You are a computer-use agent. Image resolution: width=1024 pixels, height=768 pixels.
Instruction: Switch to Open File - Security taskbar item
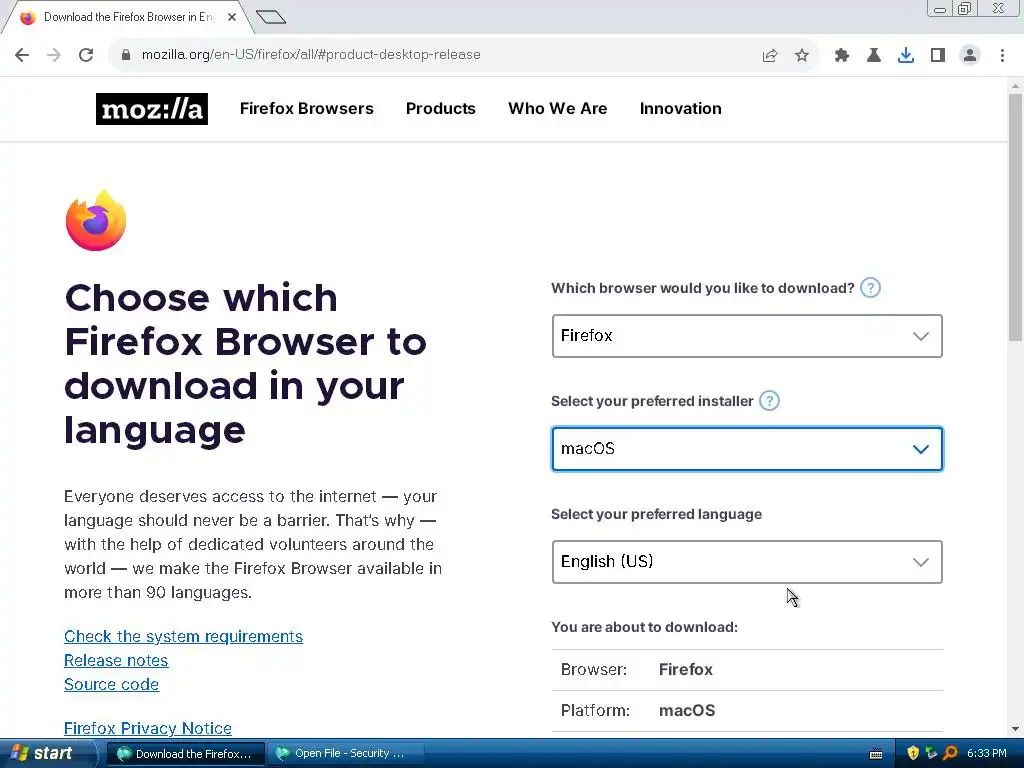[345, 754]
